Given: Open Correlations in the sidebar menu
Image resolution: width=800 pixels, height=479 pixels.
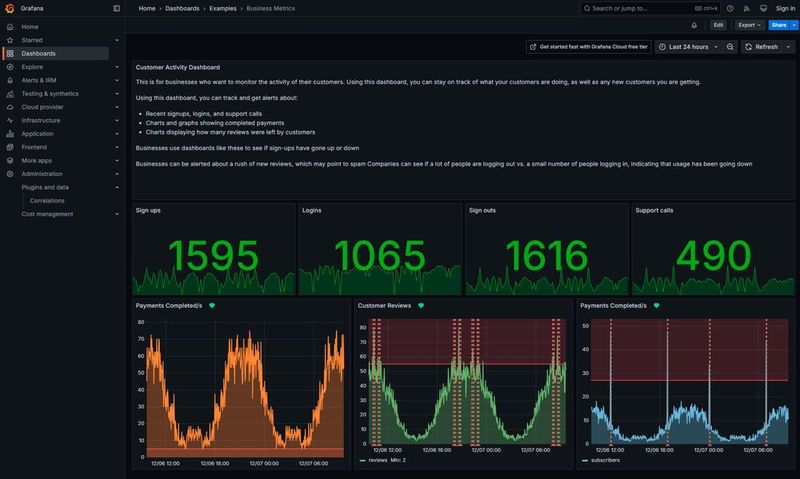Looking at the screenshot, I should coord(47,200).
